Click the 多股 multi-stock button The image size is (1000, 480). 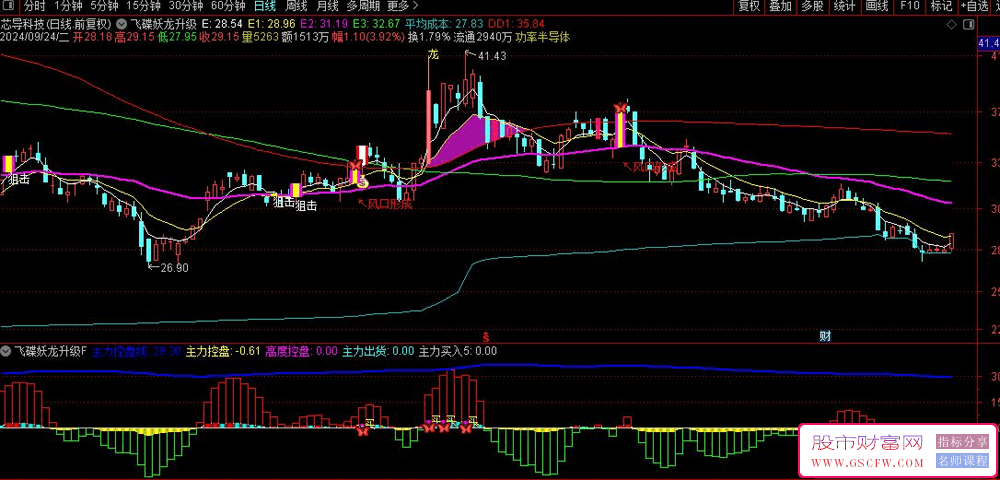812,6
